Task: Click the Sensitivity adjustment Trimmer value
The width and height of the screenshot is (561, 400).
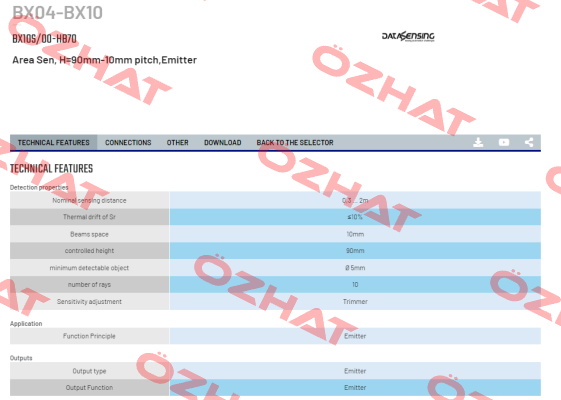Action: click(x=355, y=302)
